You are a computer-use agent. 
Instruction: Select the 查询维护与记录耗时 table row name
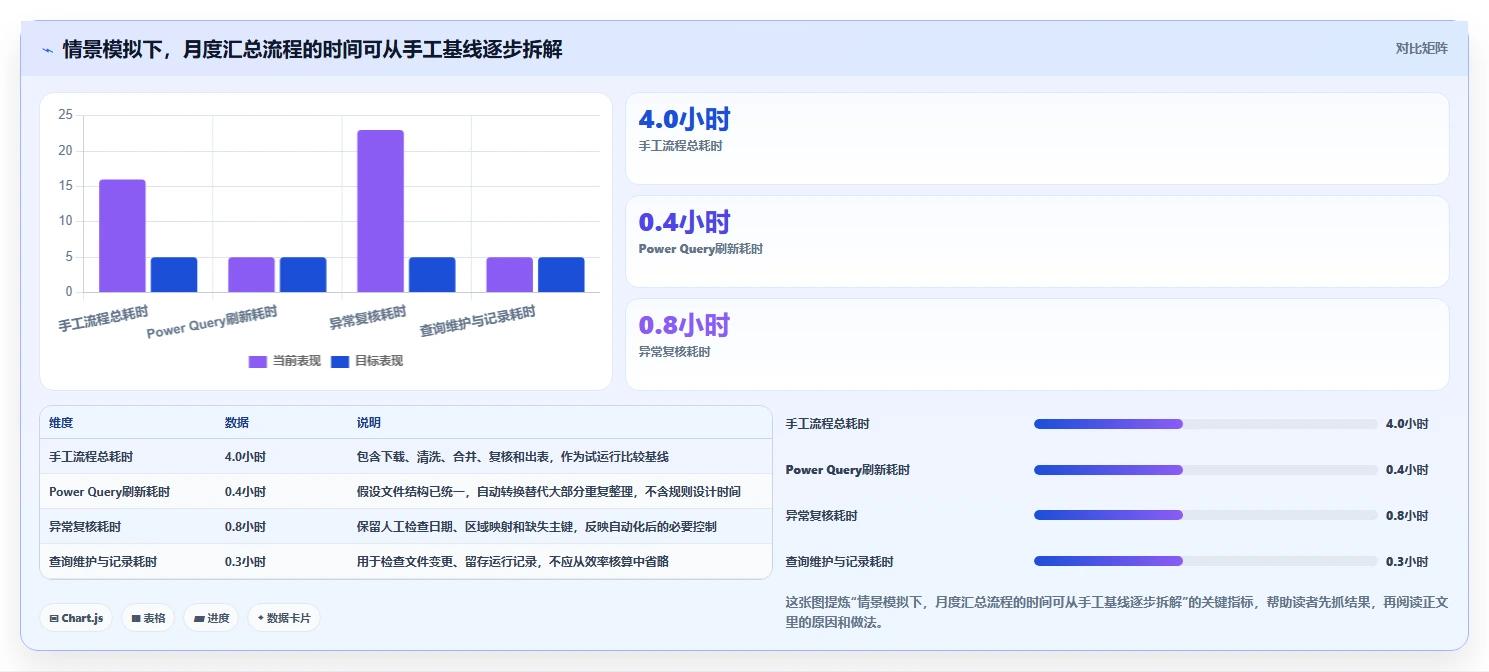pos(103,562)
